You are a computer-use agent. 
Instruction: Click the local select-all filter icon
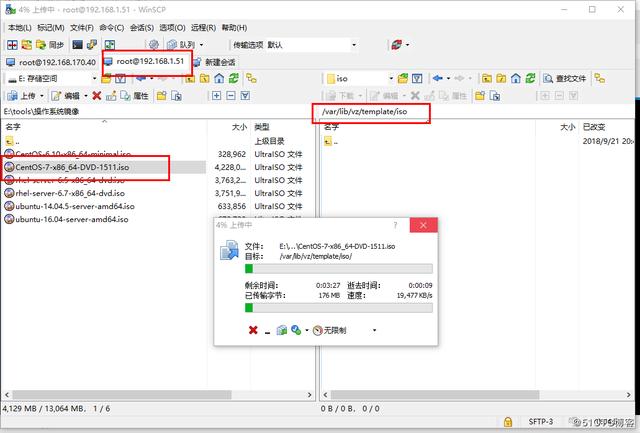pos(245,96)
